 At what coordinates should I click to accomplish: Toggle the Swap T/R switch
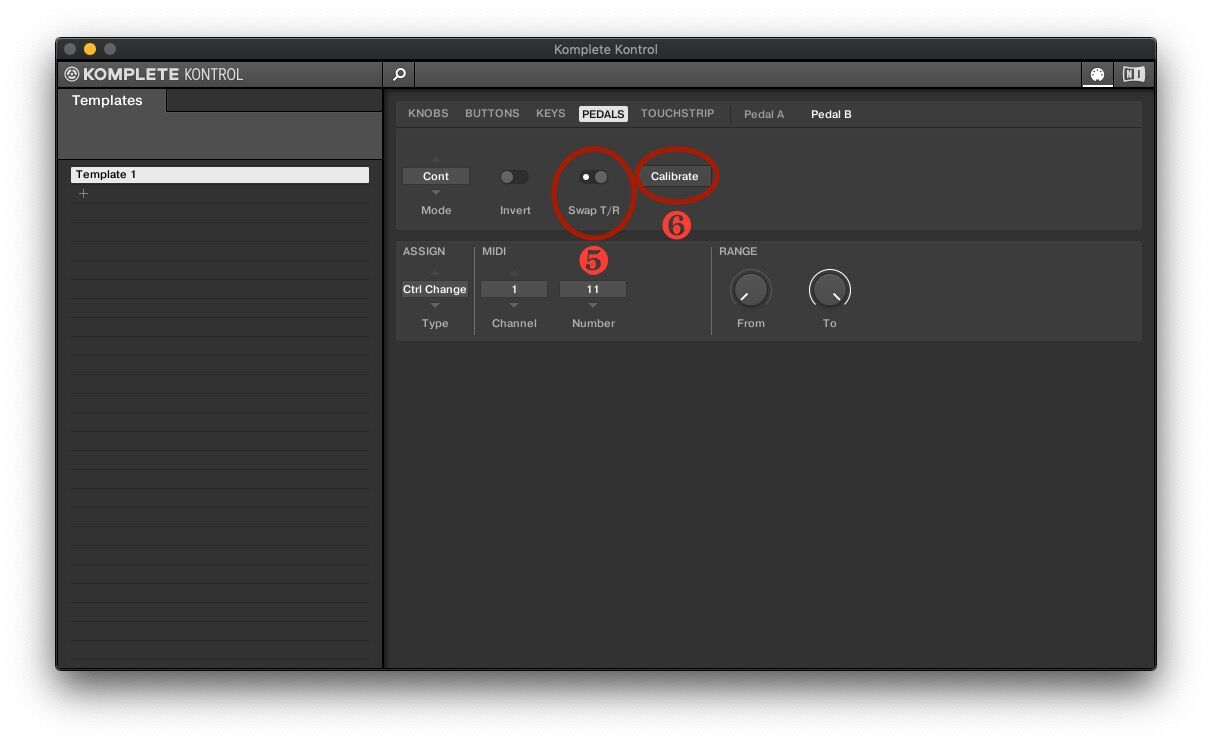[594, 177]
